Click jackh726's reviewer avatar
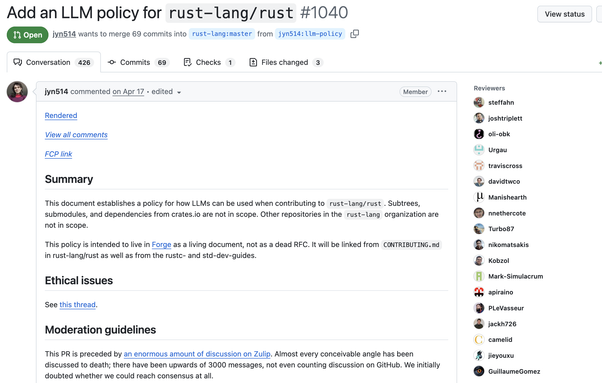The width and height of the screenshot is (602, 383). pyautogui.click(x=479, y=324)
